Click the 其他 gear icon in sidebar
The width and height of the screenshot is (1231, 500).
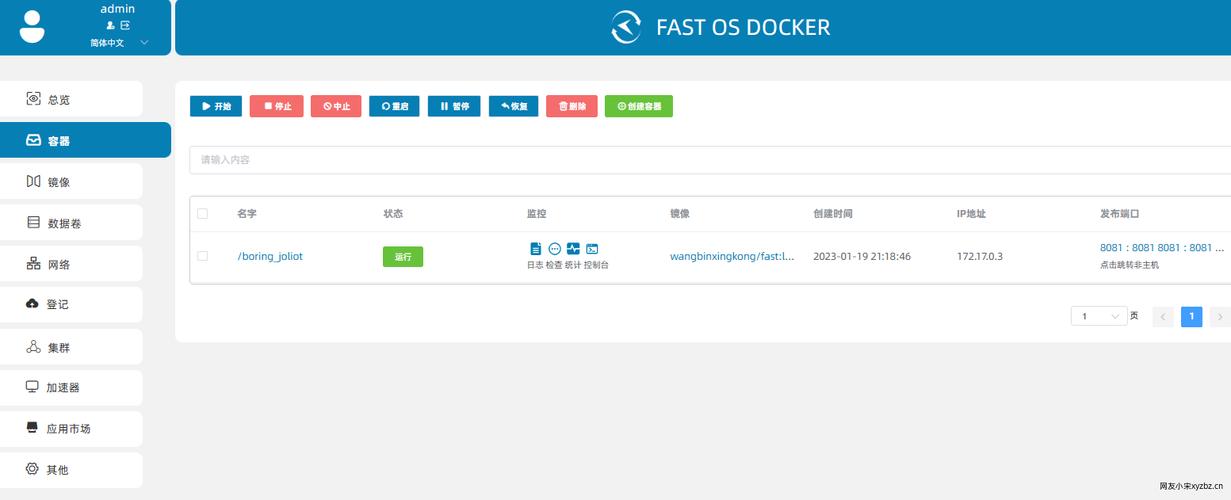pos(32,469)
